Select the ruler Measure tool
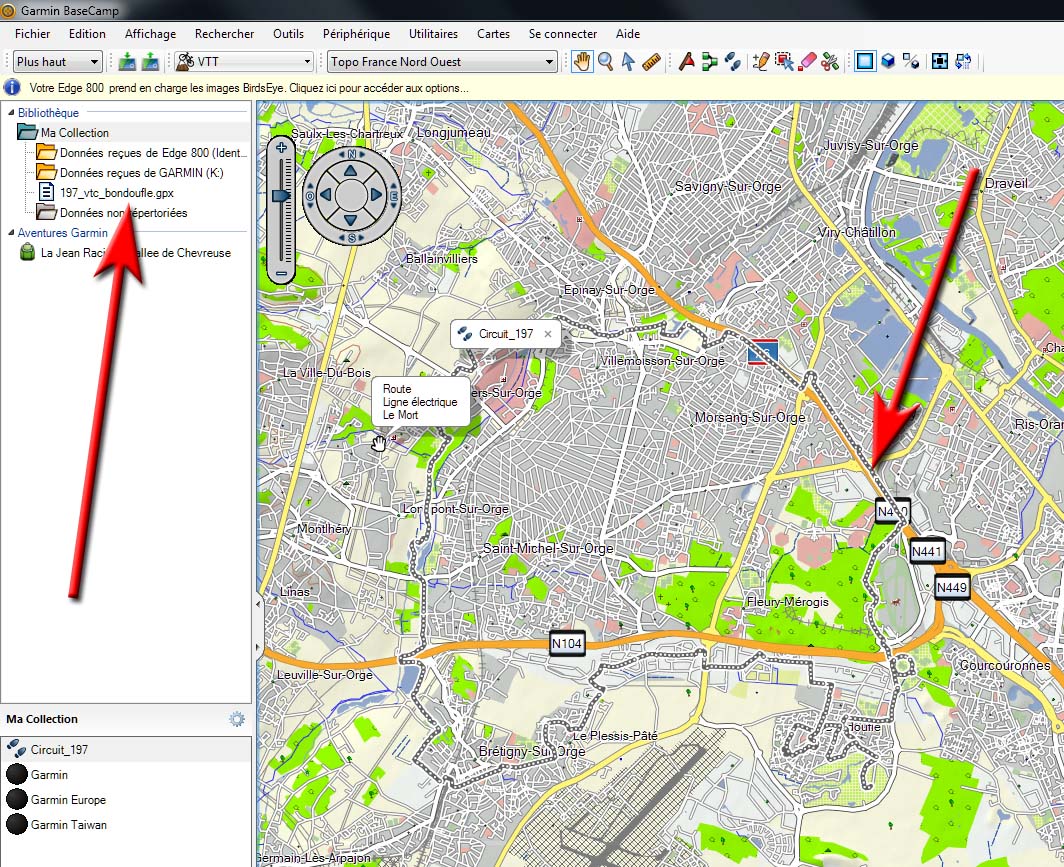This screenshot has width=1064, height=867. [x=651, y=62]
